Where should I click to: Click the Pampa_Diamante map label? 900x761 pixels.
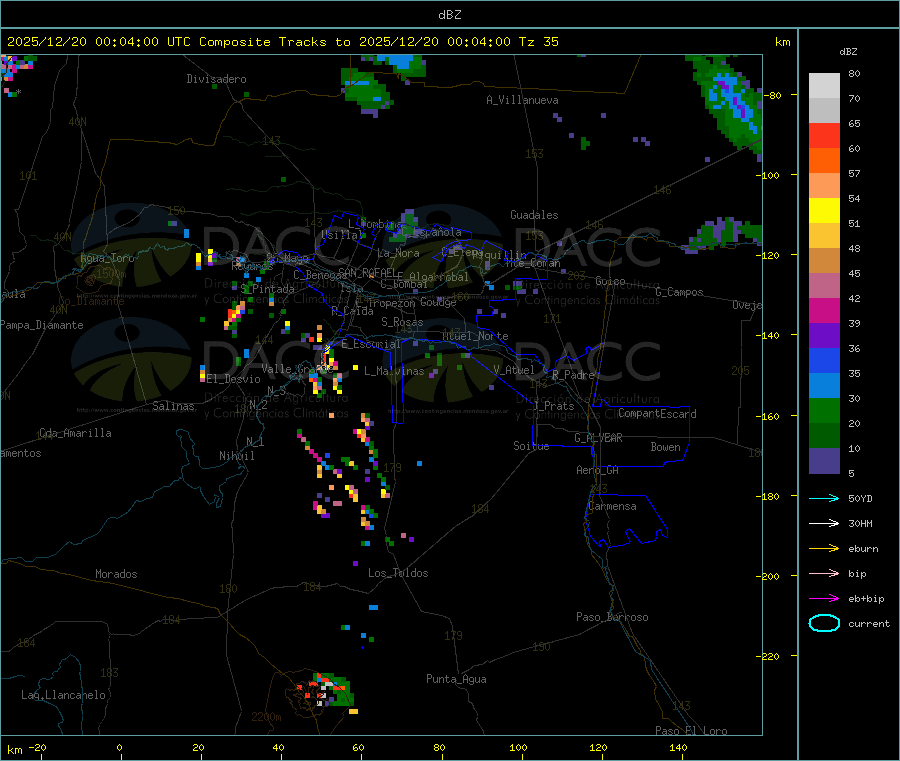pos(41,325)
